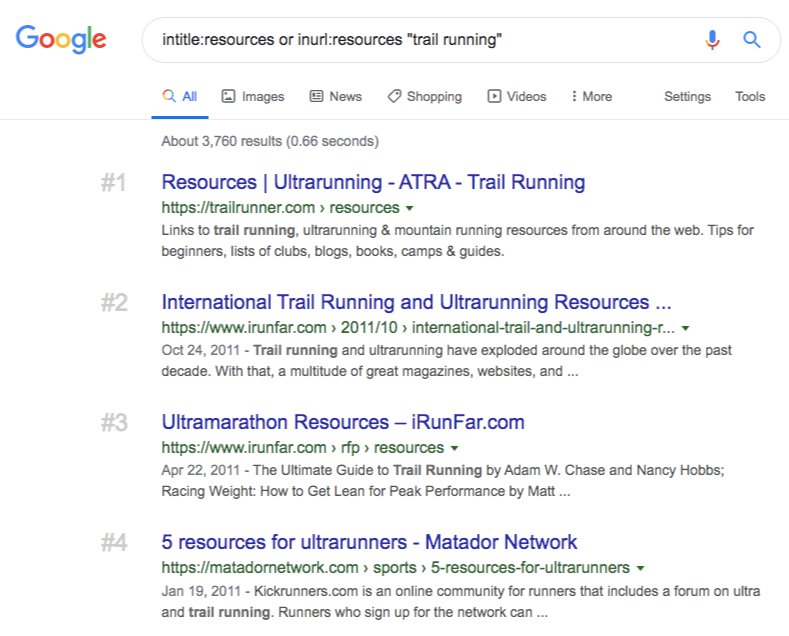The width and height of the screenshot is (789, 636).
Task: Open 5 resources for ultrarunners result
Action: point(369,542)
